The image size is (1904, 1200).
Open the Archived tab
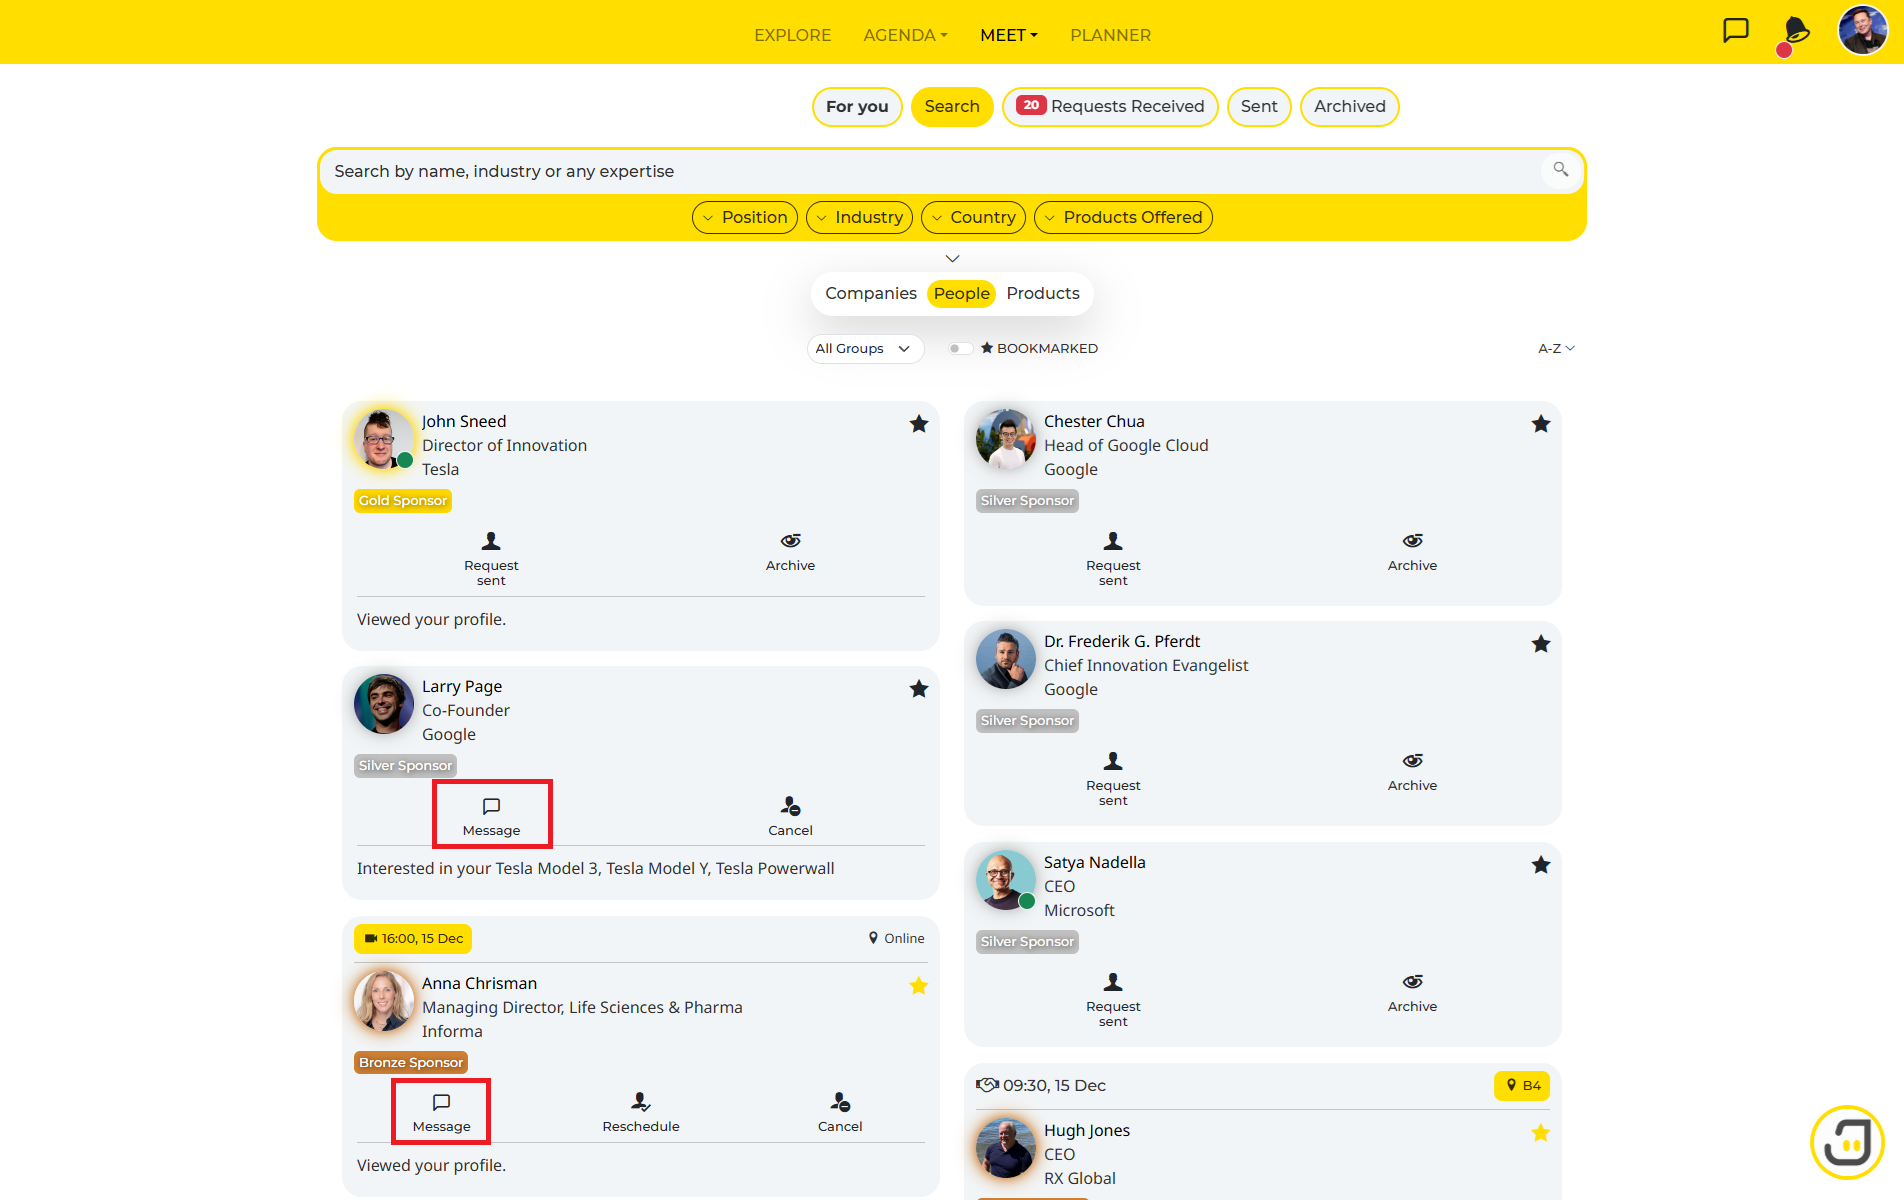pos(1349,107)
